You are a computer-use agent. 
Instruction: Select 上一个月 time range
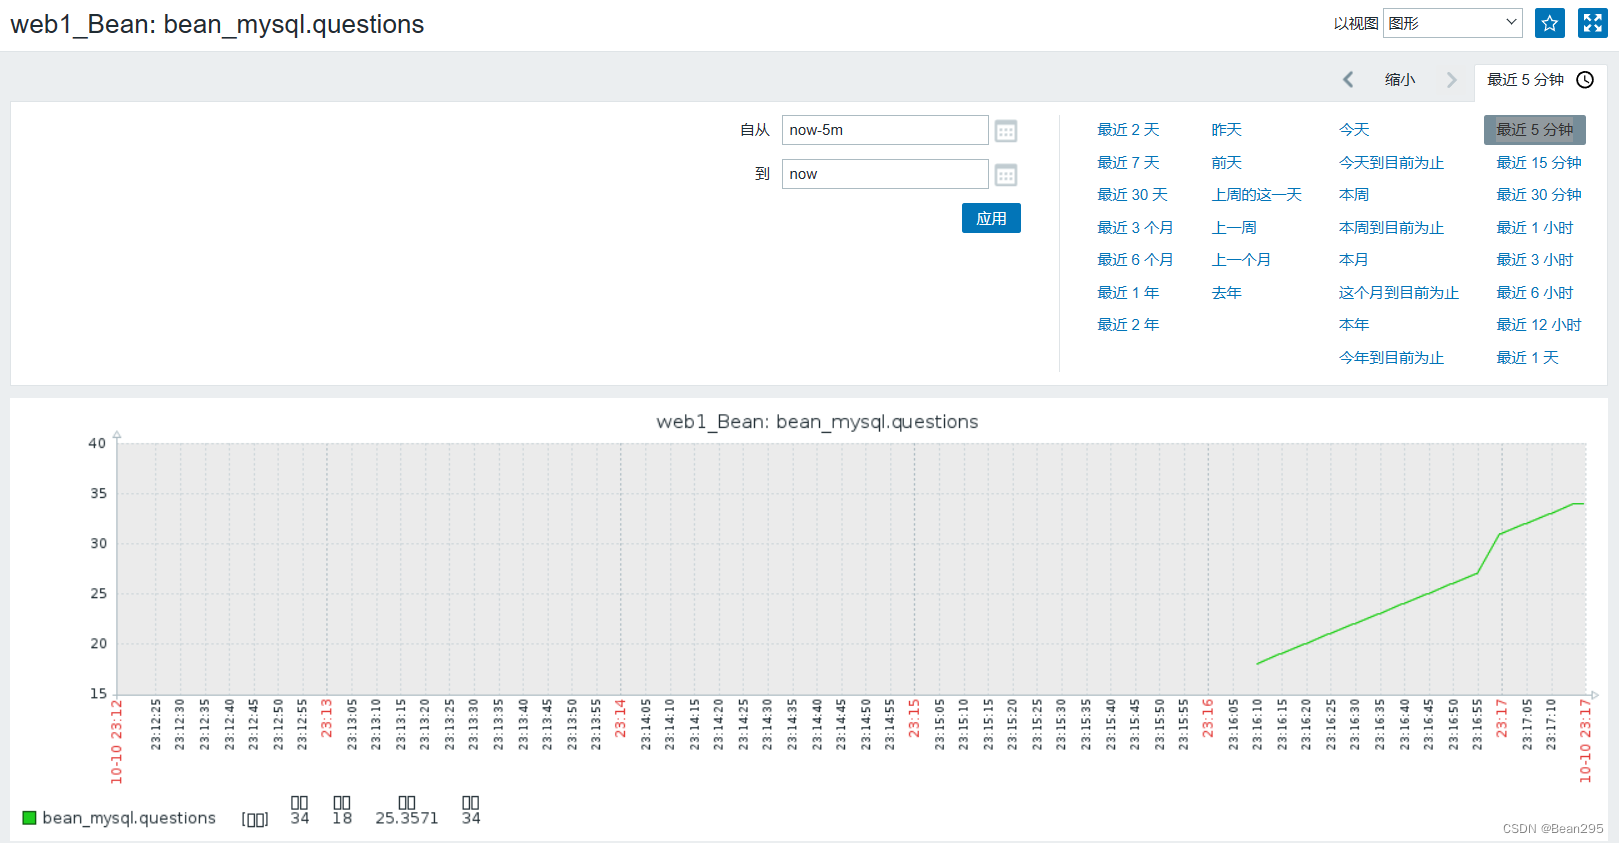click(x=1241, y=260)
